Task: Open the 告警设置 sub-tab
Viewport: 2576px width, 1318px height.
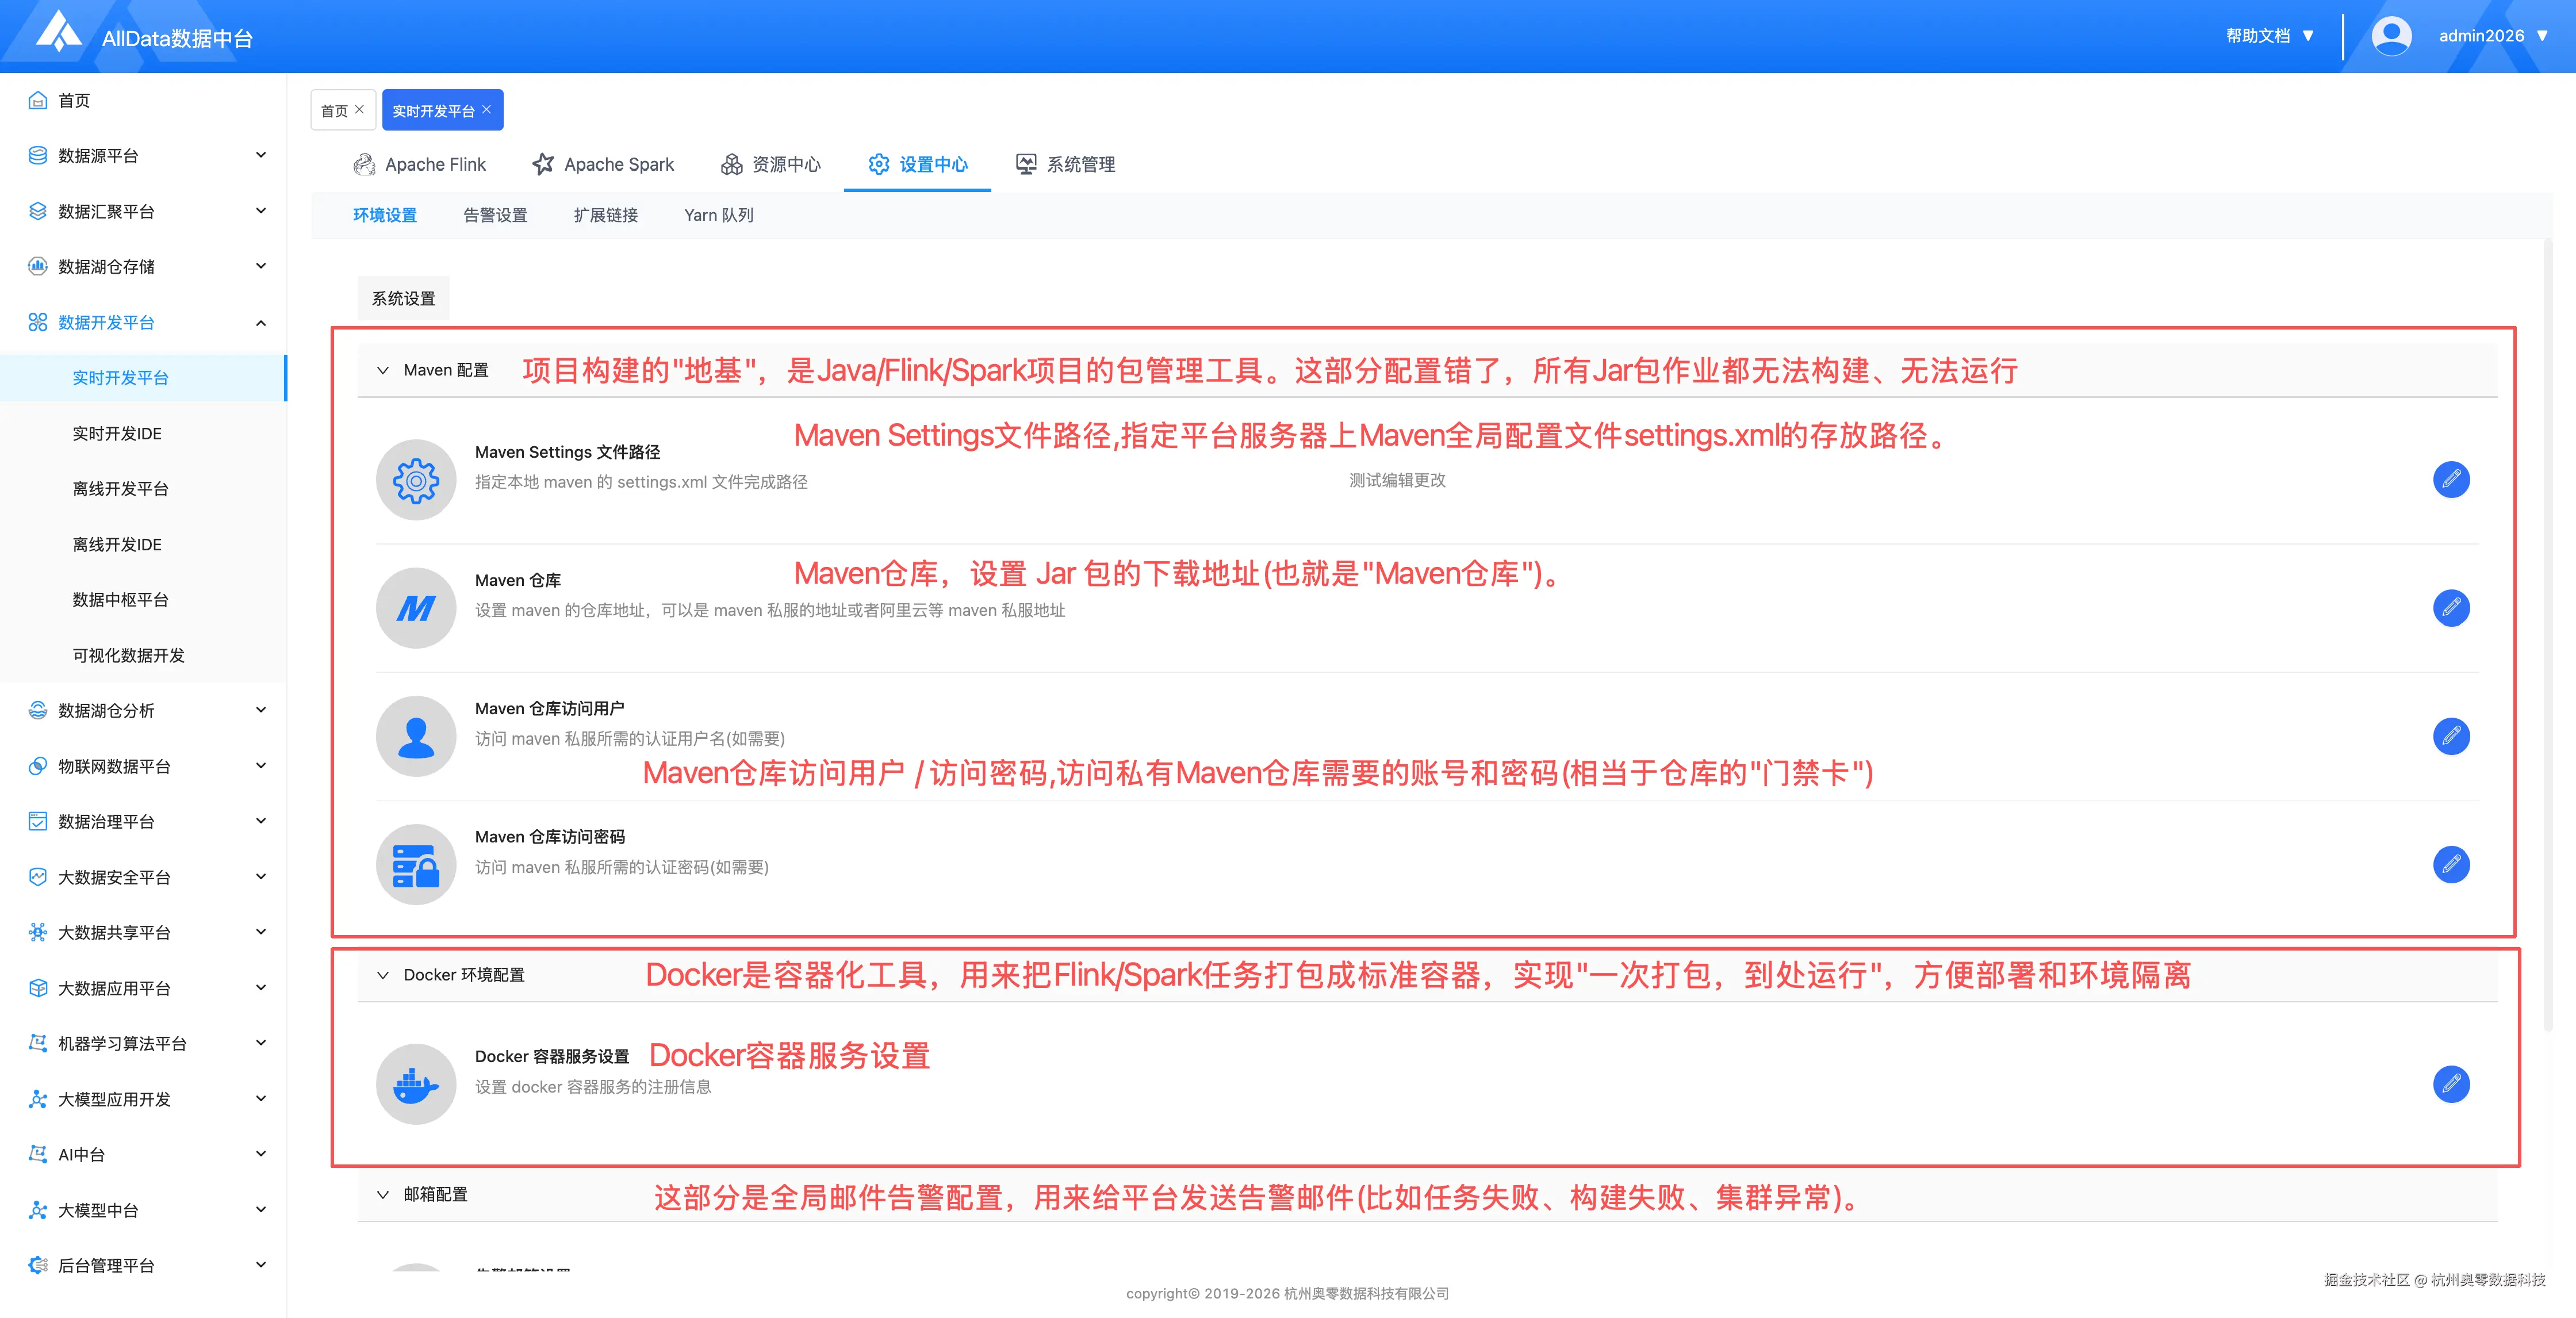Action: (x=495, y=215)
